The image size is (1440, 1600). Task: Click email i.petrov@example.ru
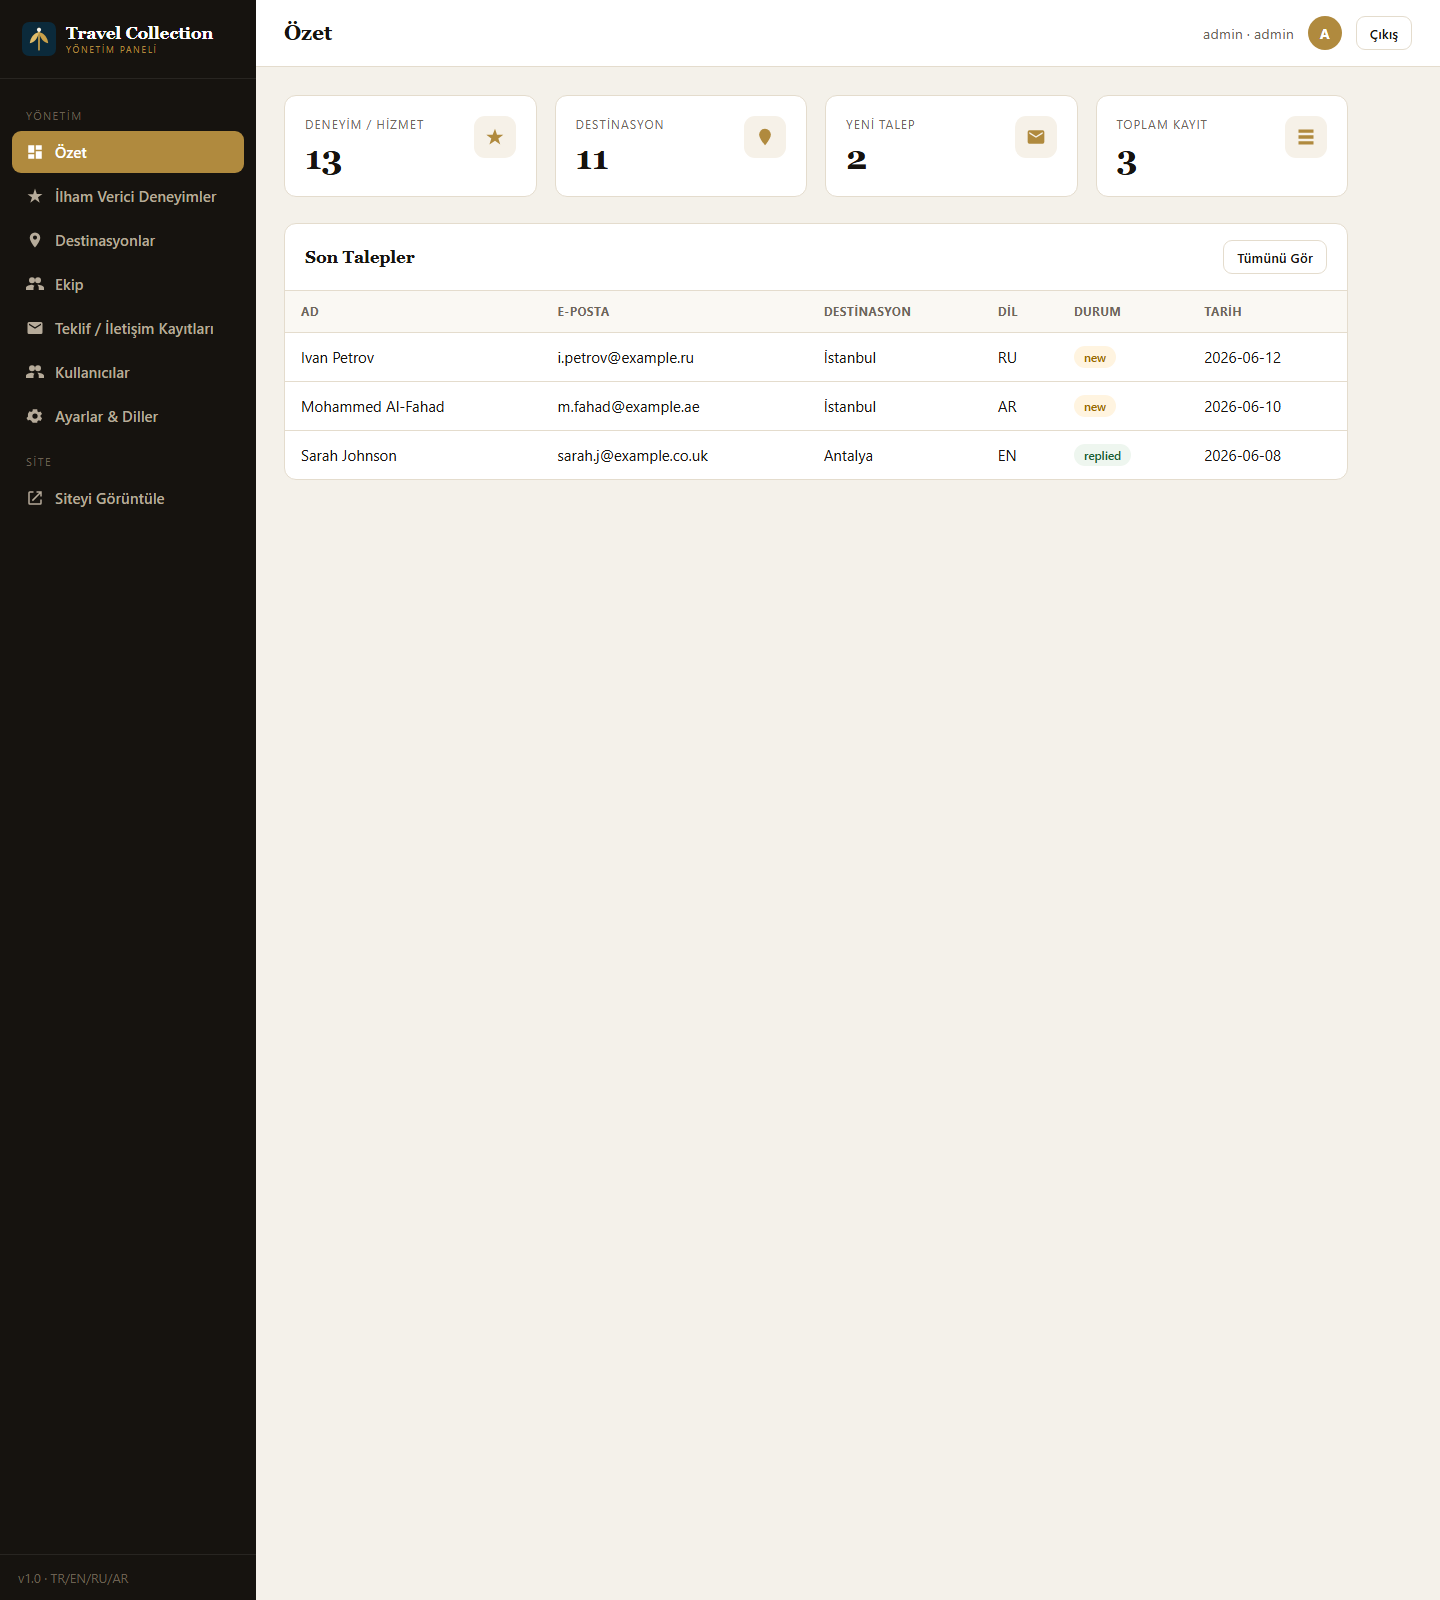(625, 358)
